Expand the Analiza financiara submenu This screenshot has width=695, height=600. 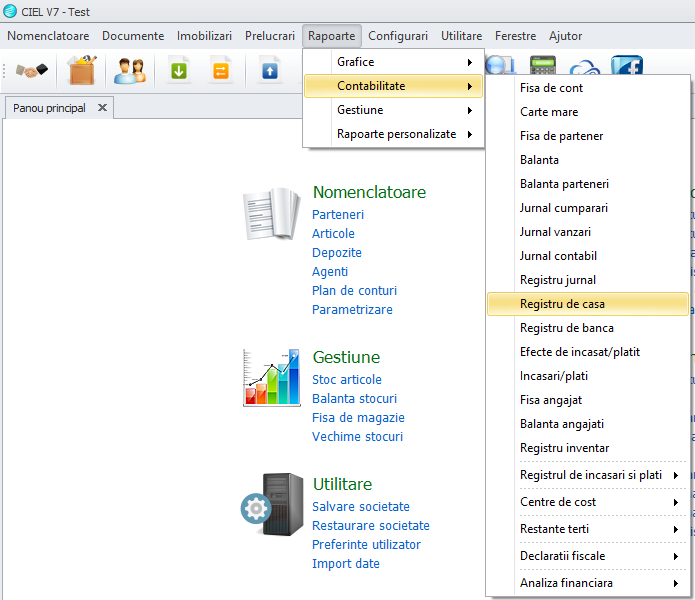588,583
